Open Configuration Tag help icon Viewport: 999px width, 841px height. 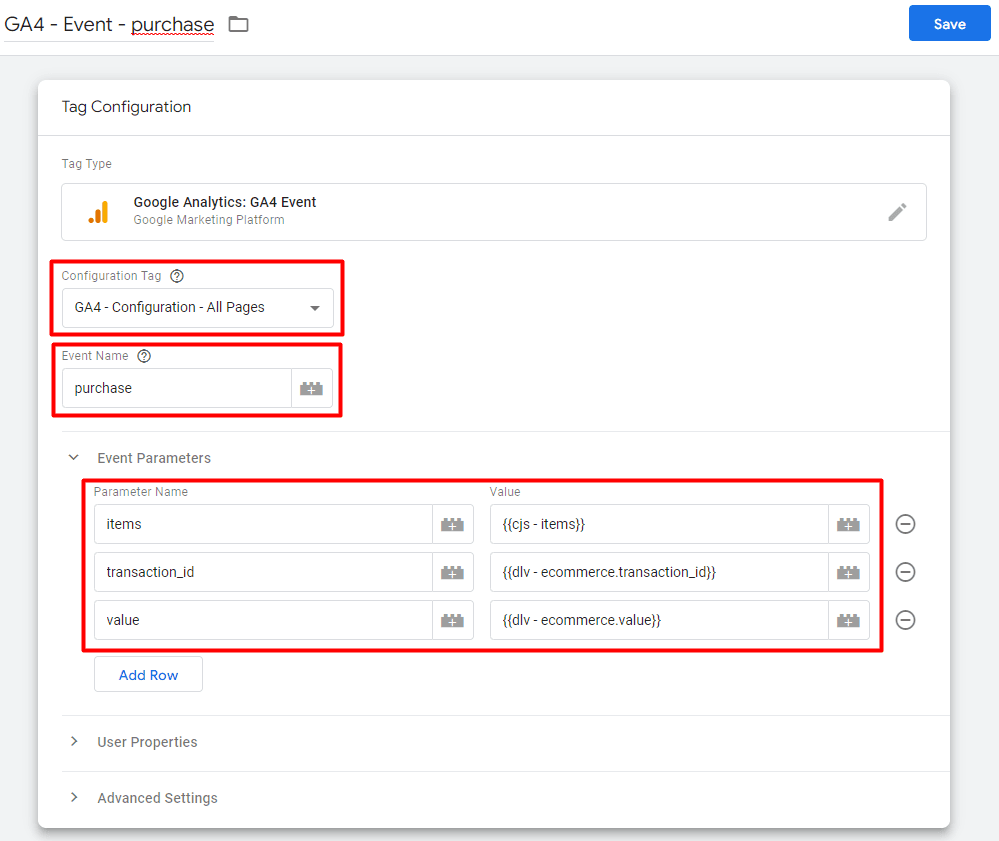[x=177, y=276]
